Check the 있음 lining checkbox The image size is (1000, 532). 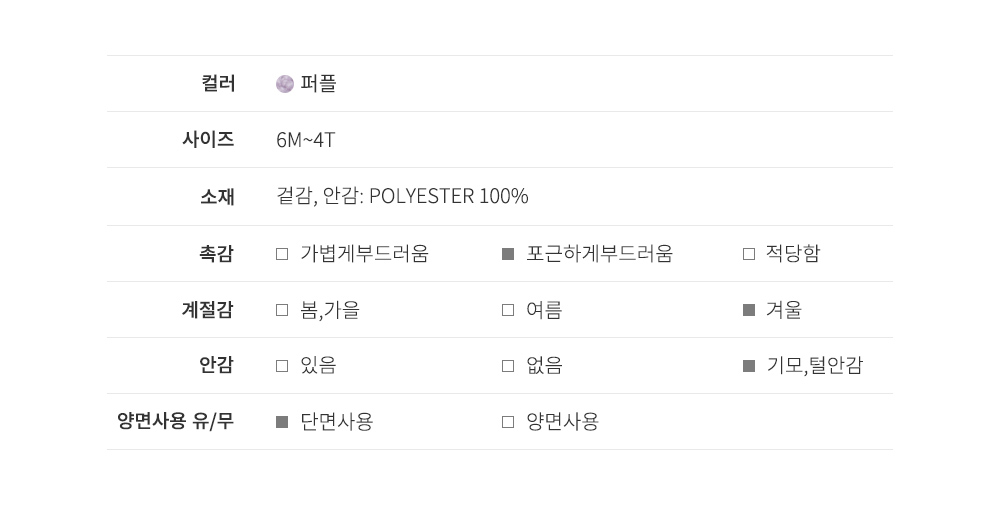tap(282, 366)
